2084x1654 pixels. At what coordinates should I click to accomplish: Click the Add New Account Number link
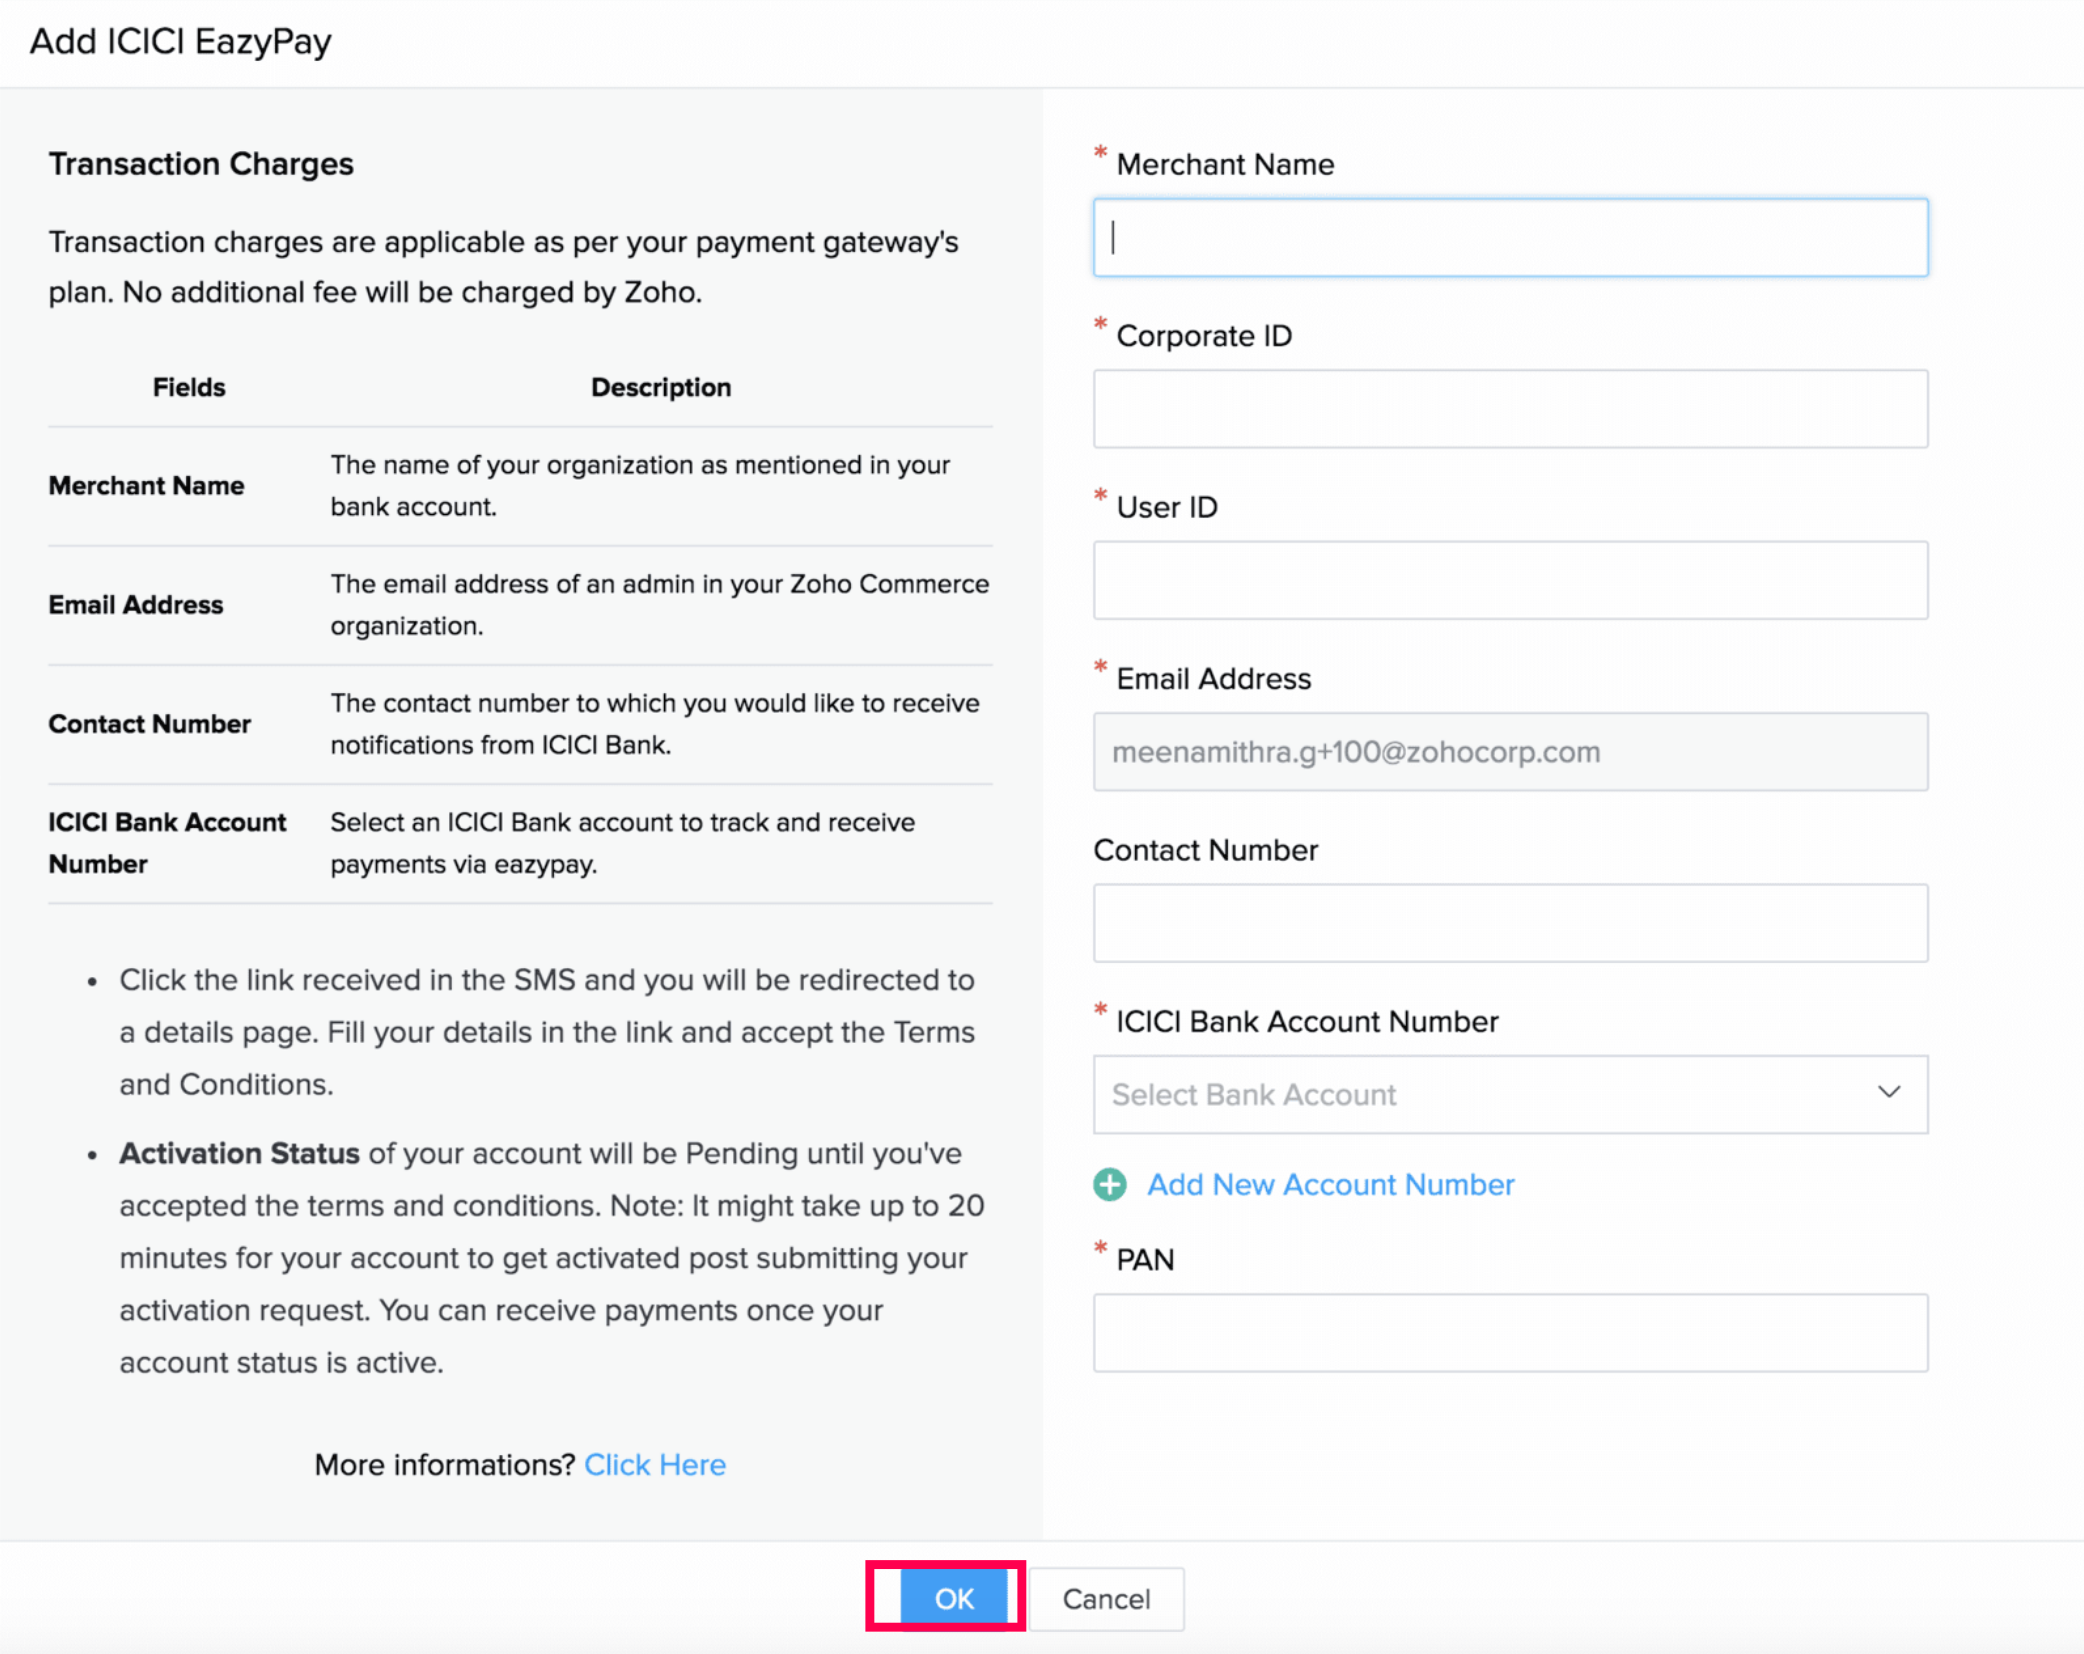pyautogui.click(x=1330, y=1185)
